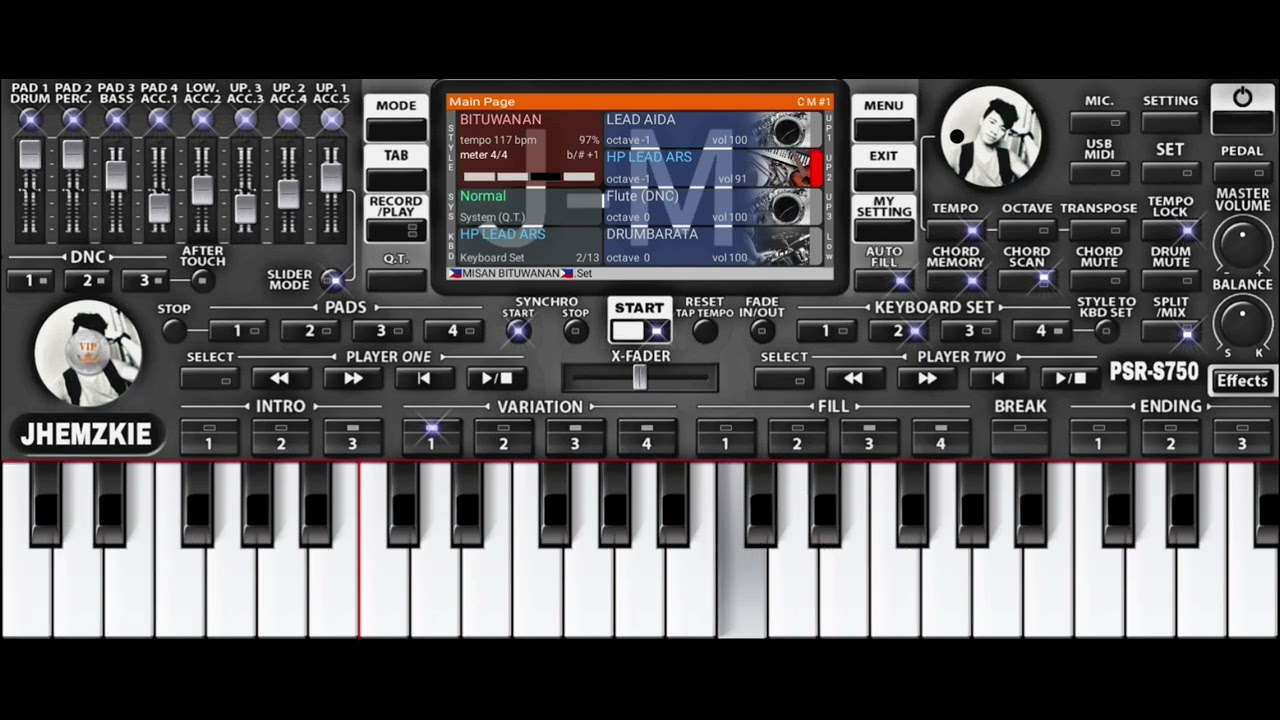Image resolution: width=1280 pixels, height=720 pixels.
Task: Fast-forward Player One
Action: coord(353,379)
